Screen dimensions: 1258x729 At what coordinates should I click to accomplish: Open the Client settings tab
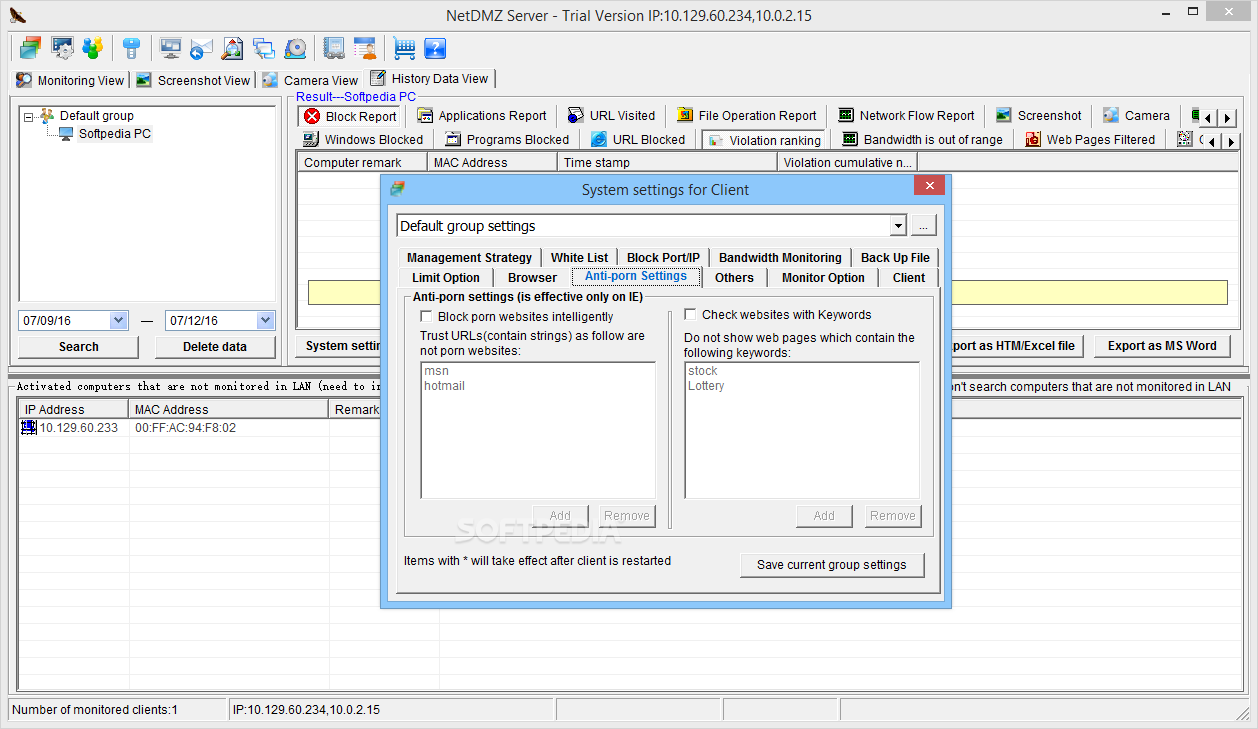click(909, 278)
